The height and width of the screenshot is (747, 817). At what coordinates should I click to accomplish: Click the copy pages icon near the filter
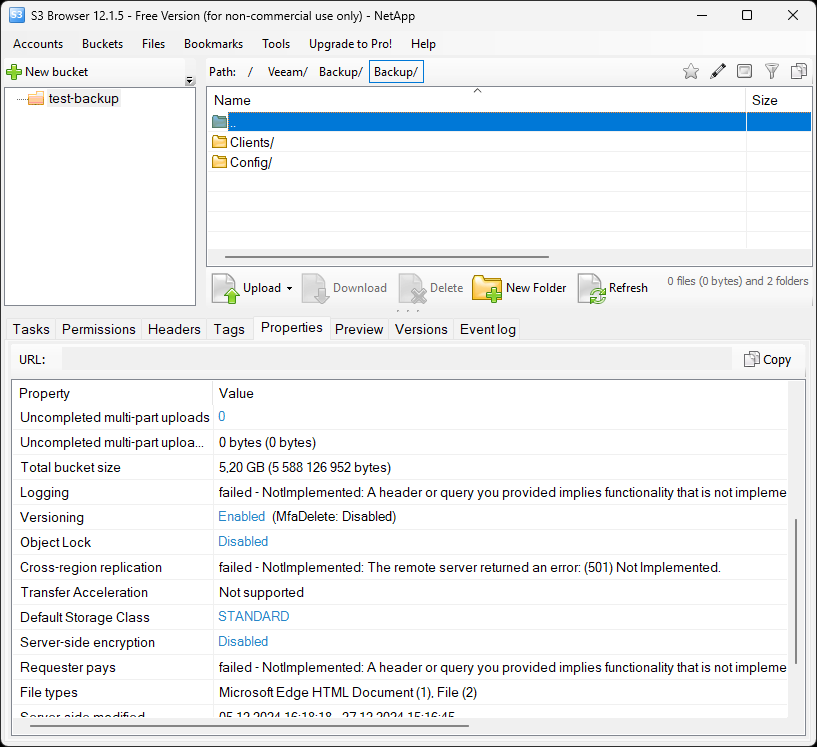coord(798,71)
